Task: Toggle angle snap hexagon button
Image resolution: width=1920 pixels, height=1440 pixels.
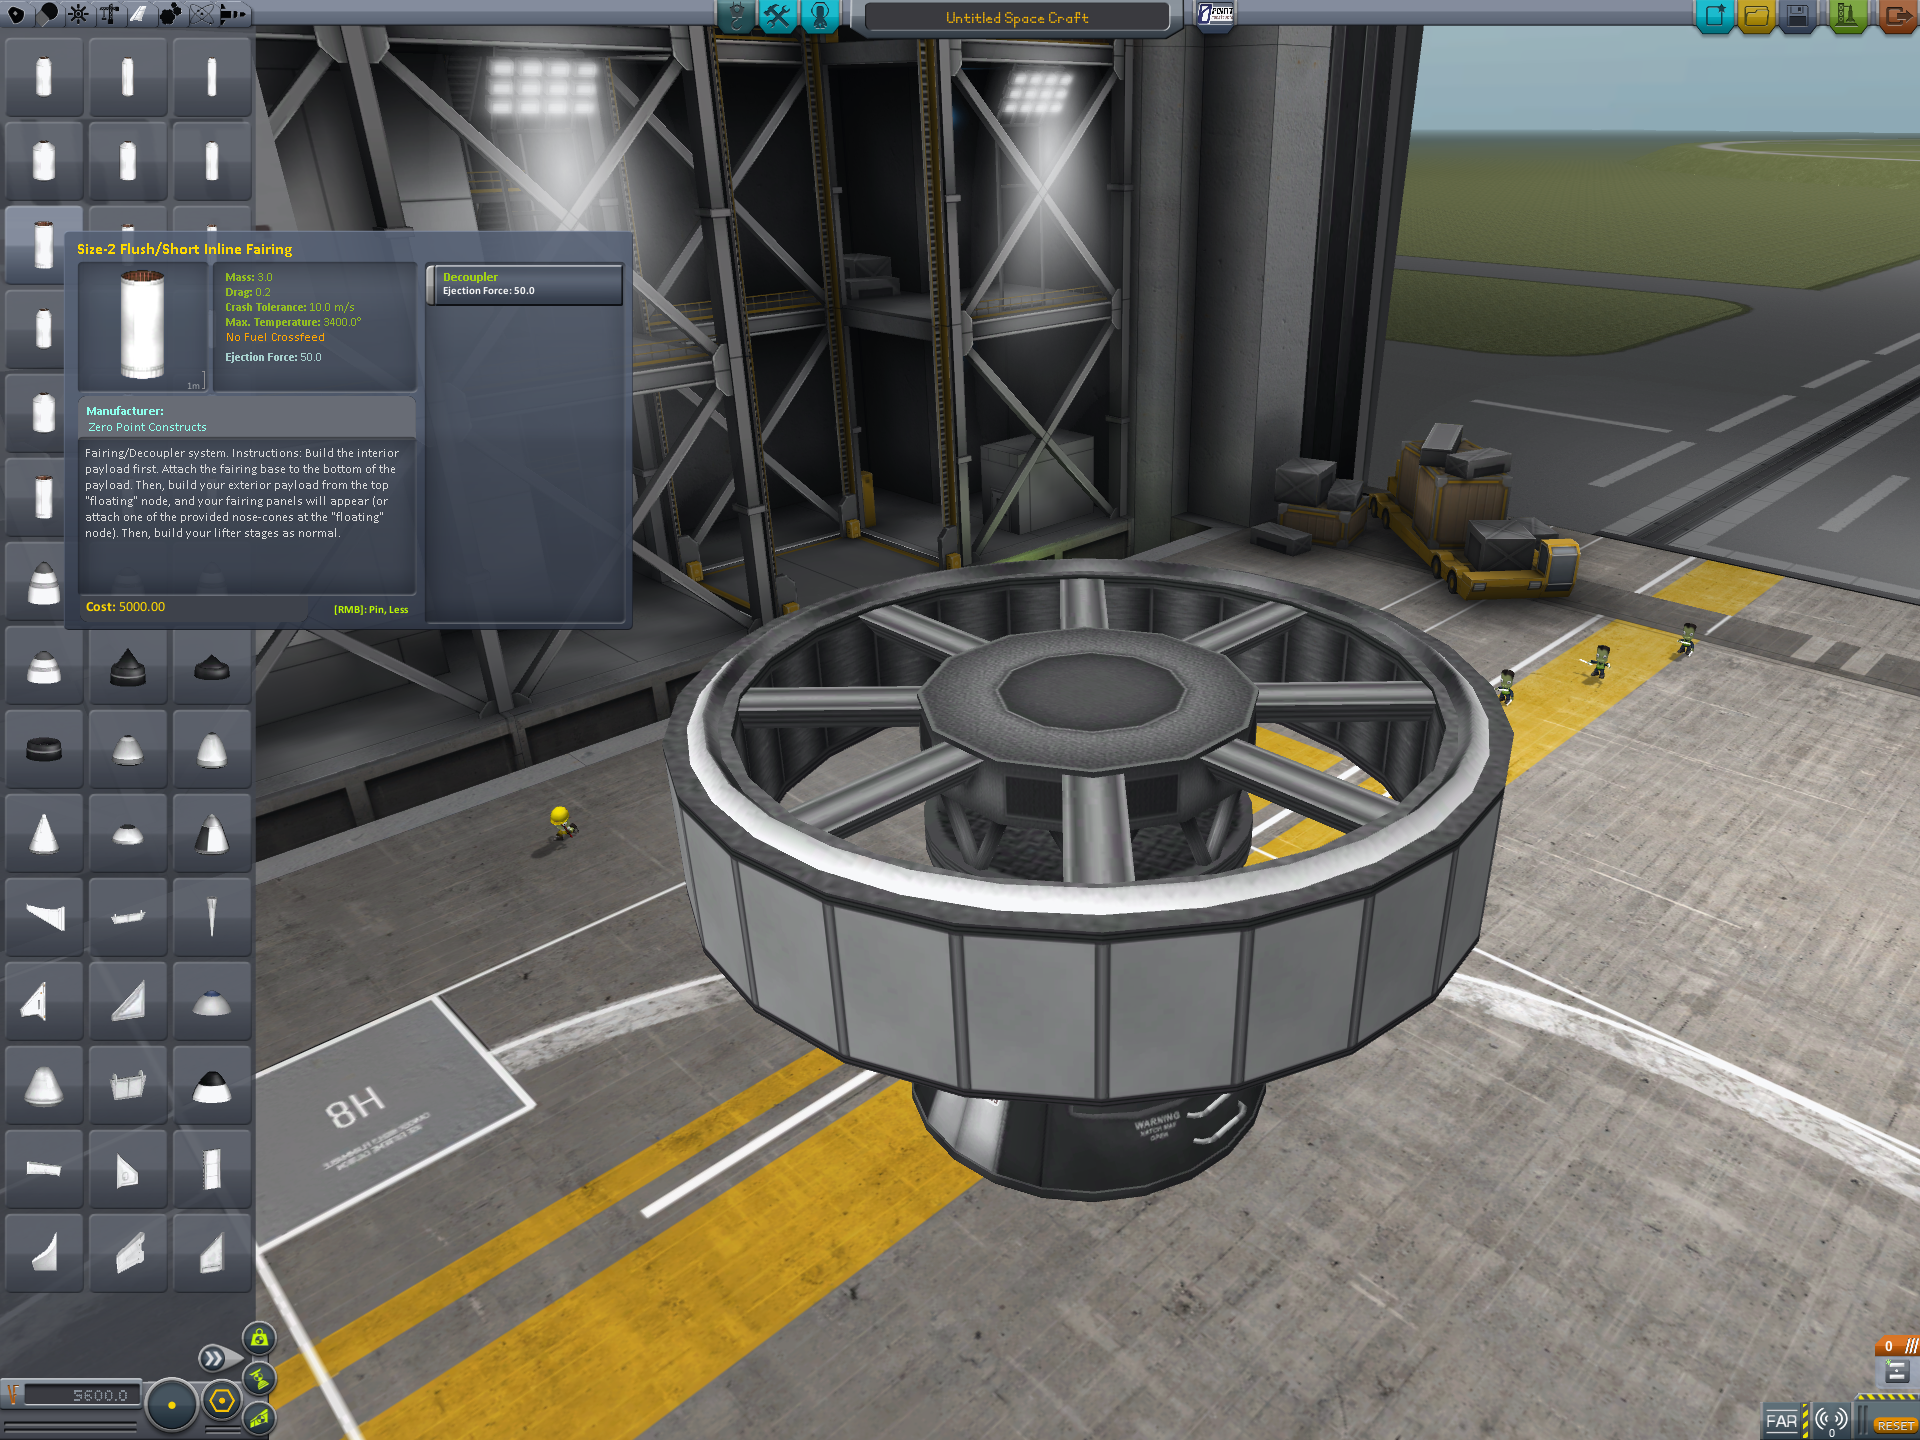Action: point(222,1402)
